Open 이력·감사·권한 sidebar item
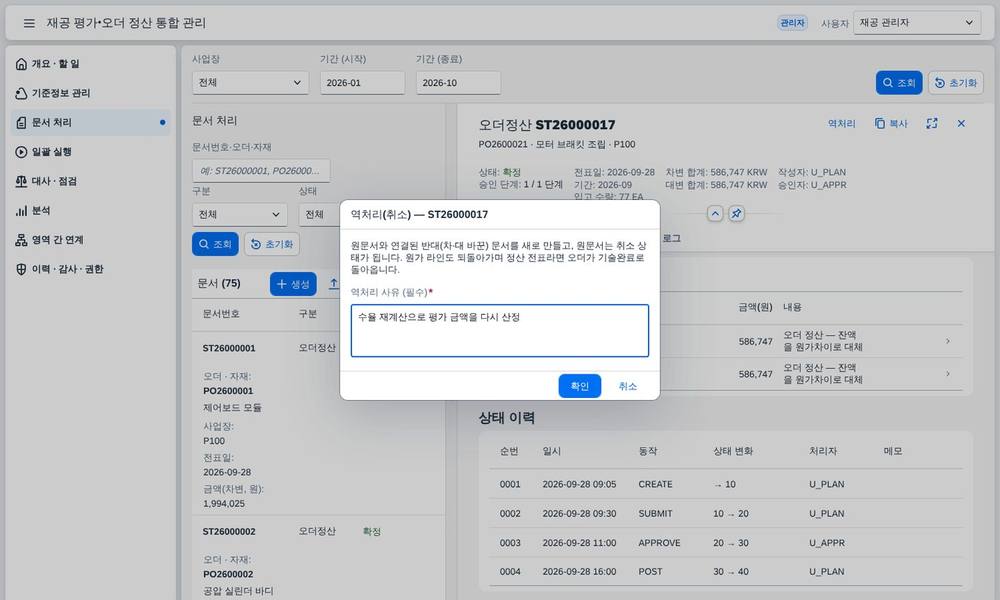 click(x=91, y=269)
